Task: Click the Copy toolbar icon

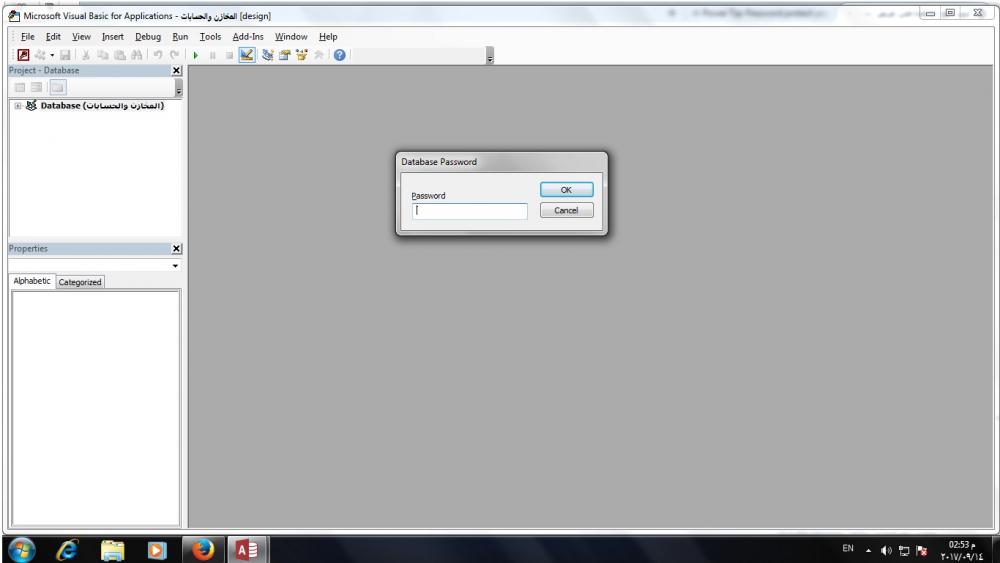Action: pyautogui.click(x=103, y=55)
